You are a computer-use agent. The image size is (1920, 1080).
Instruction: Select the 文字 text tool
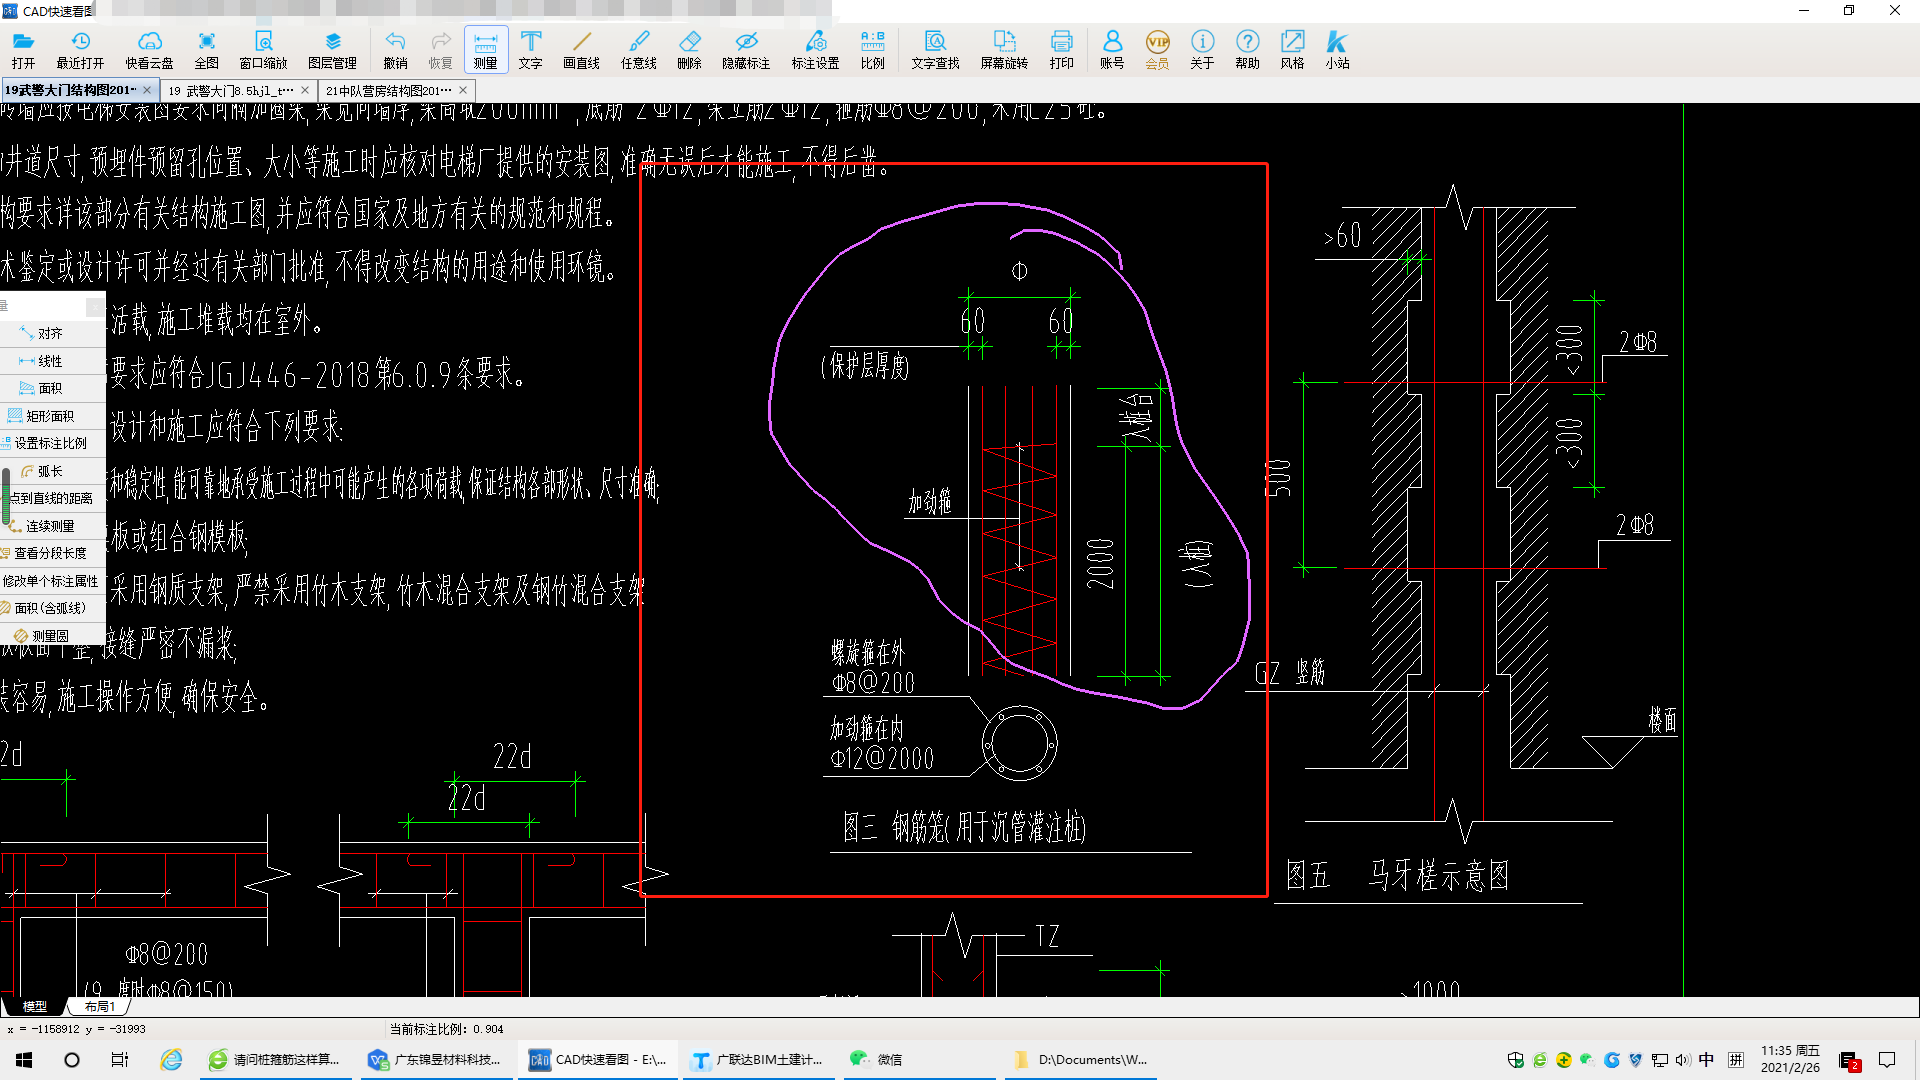point(530,49)
